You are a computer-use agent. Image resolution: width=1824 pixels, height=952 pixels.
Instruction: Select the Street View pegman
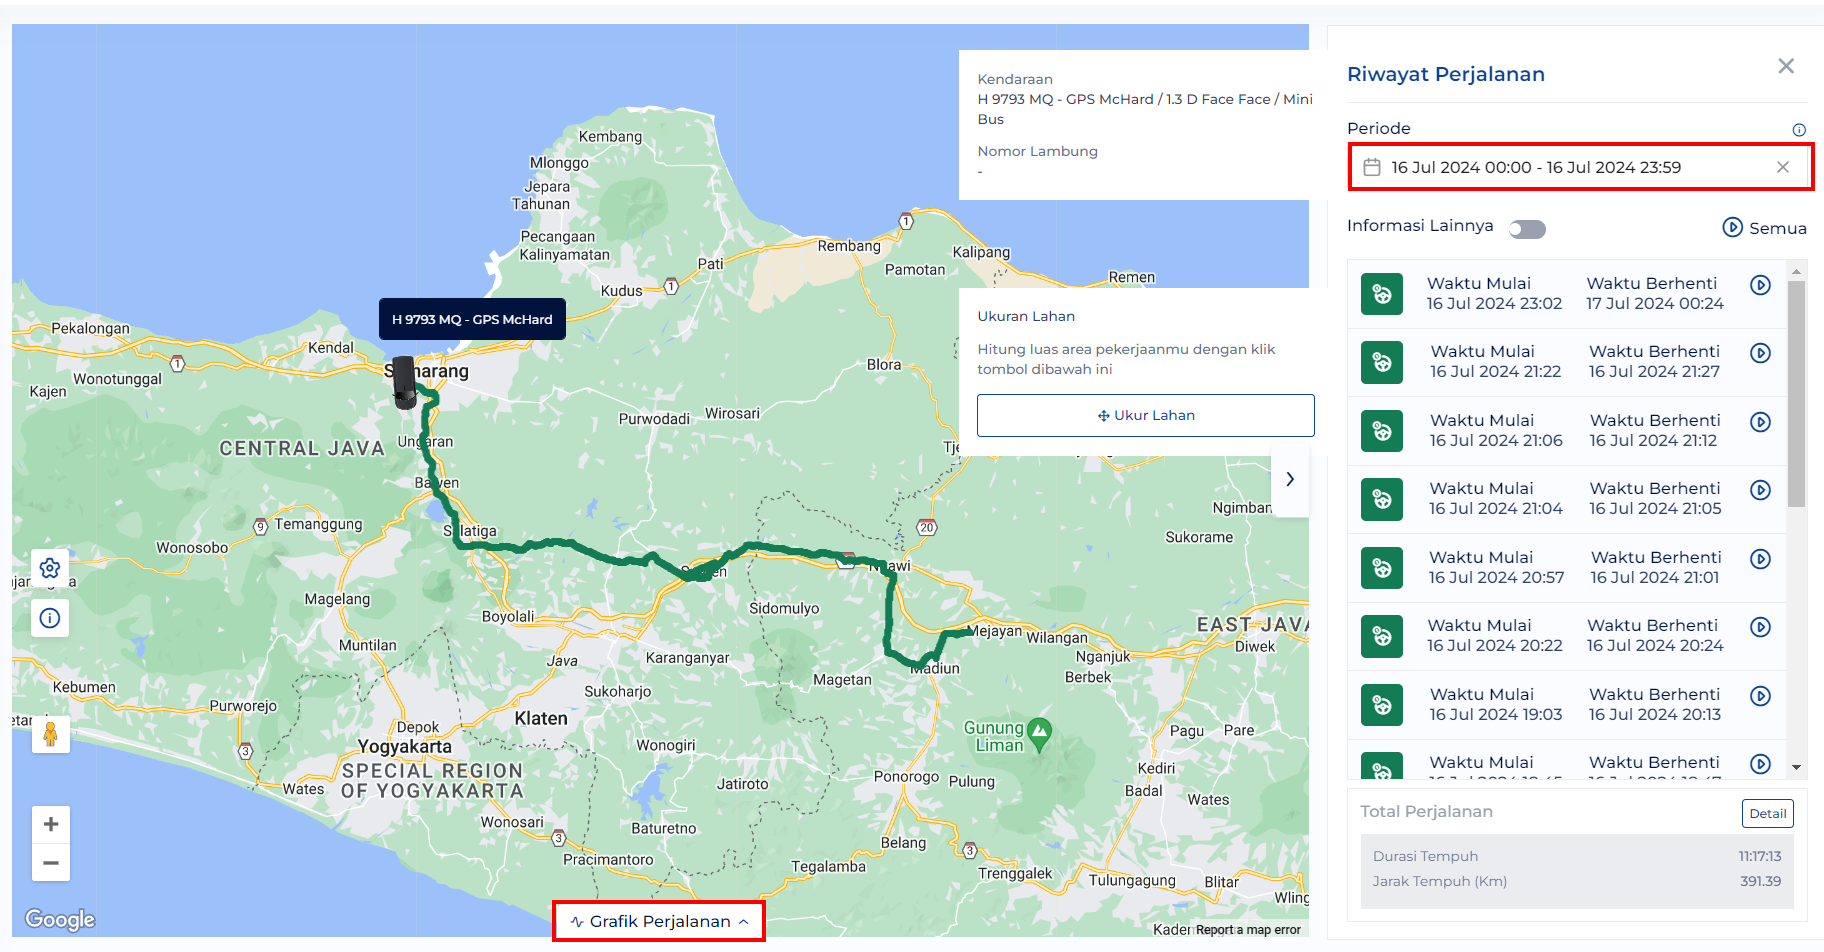pos(50,735)
